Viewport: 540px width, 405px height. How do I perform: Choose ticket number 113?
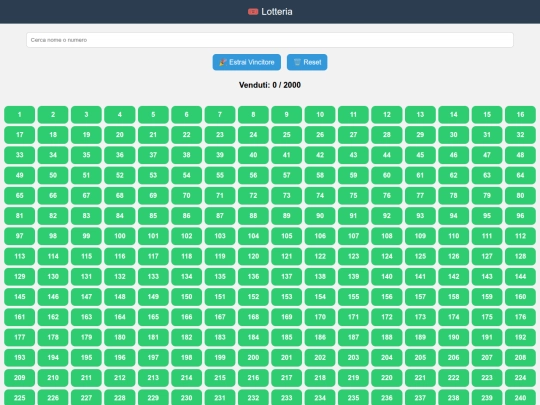20,256
